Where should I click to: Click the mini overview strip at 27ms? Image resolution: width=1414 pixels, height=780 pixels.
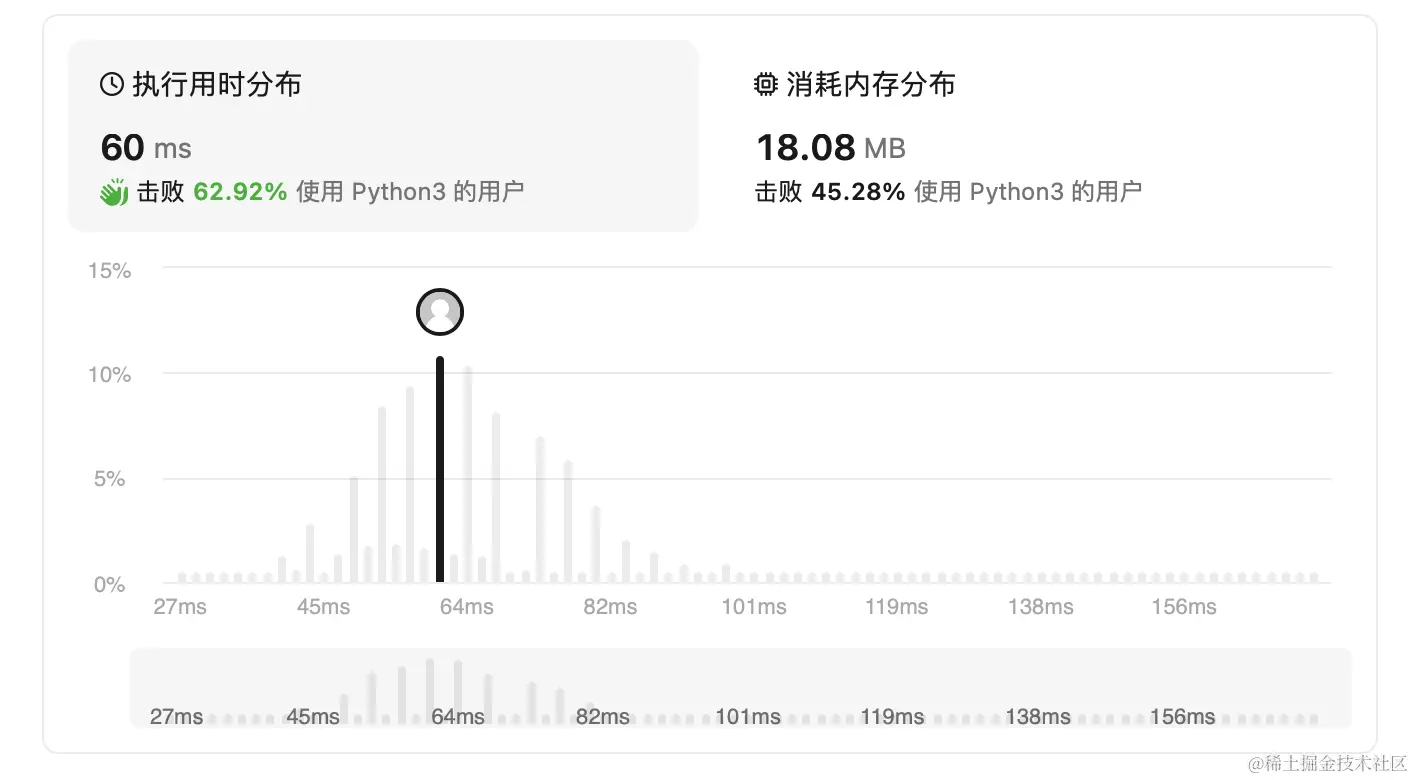click(176, 716)
